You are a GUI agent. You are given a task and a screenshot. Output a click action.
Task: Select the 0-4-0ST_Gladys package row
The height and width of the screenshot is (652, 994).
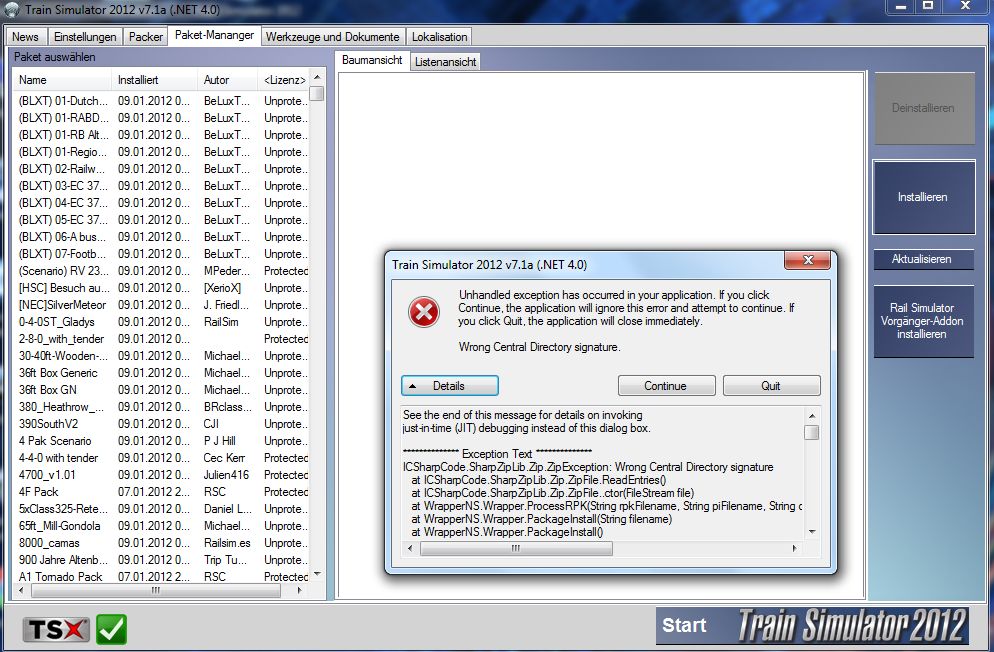pos(161,322)
